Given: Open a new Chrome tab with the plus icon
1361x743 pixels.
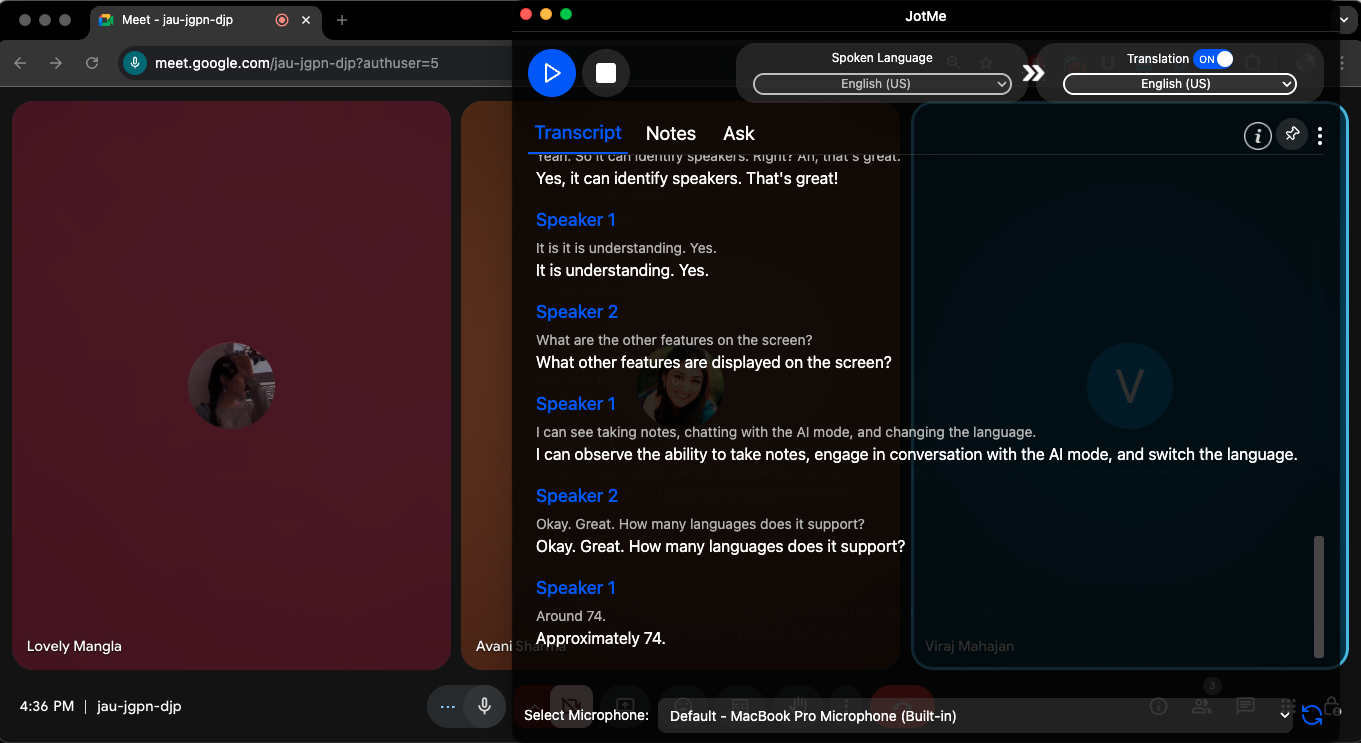Looking at the screenshot, I should point(342,20).
